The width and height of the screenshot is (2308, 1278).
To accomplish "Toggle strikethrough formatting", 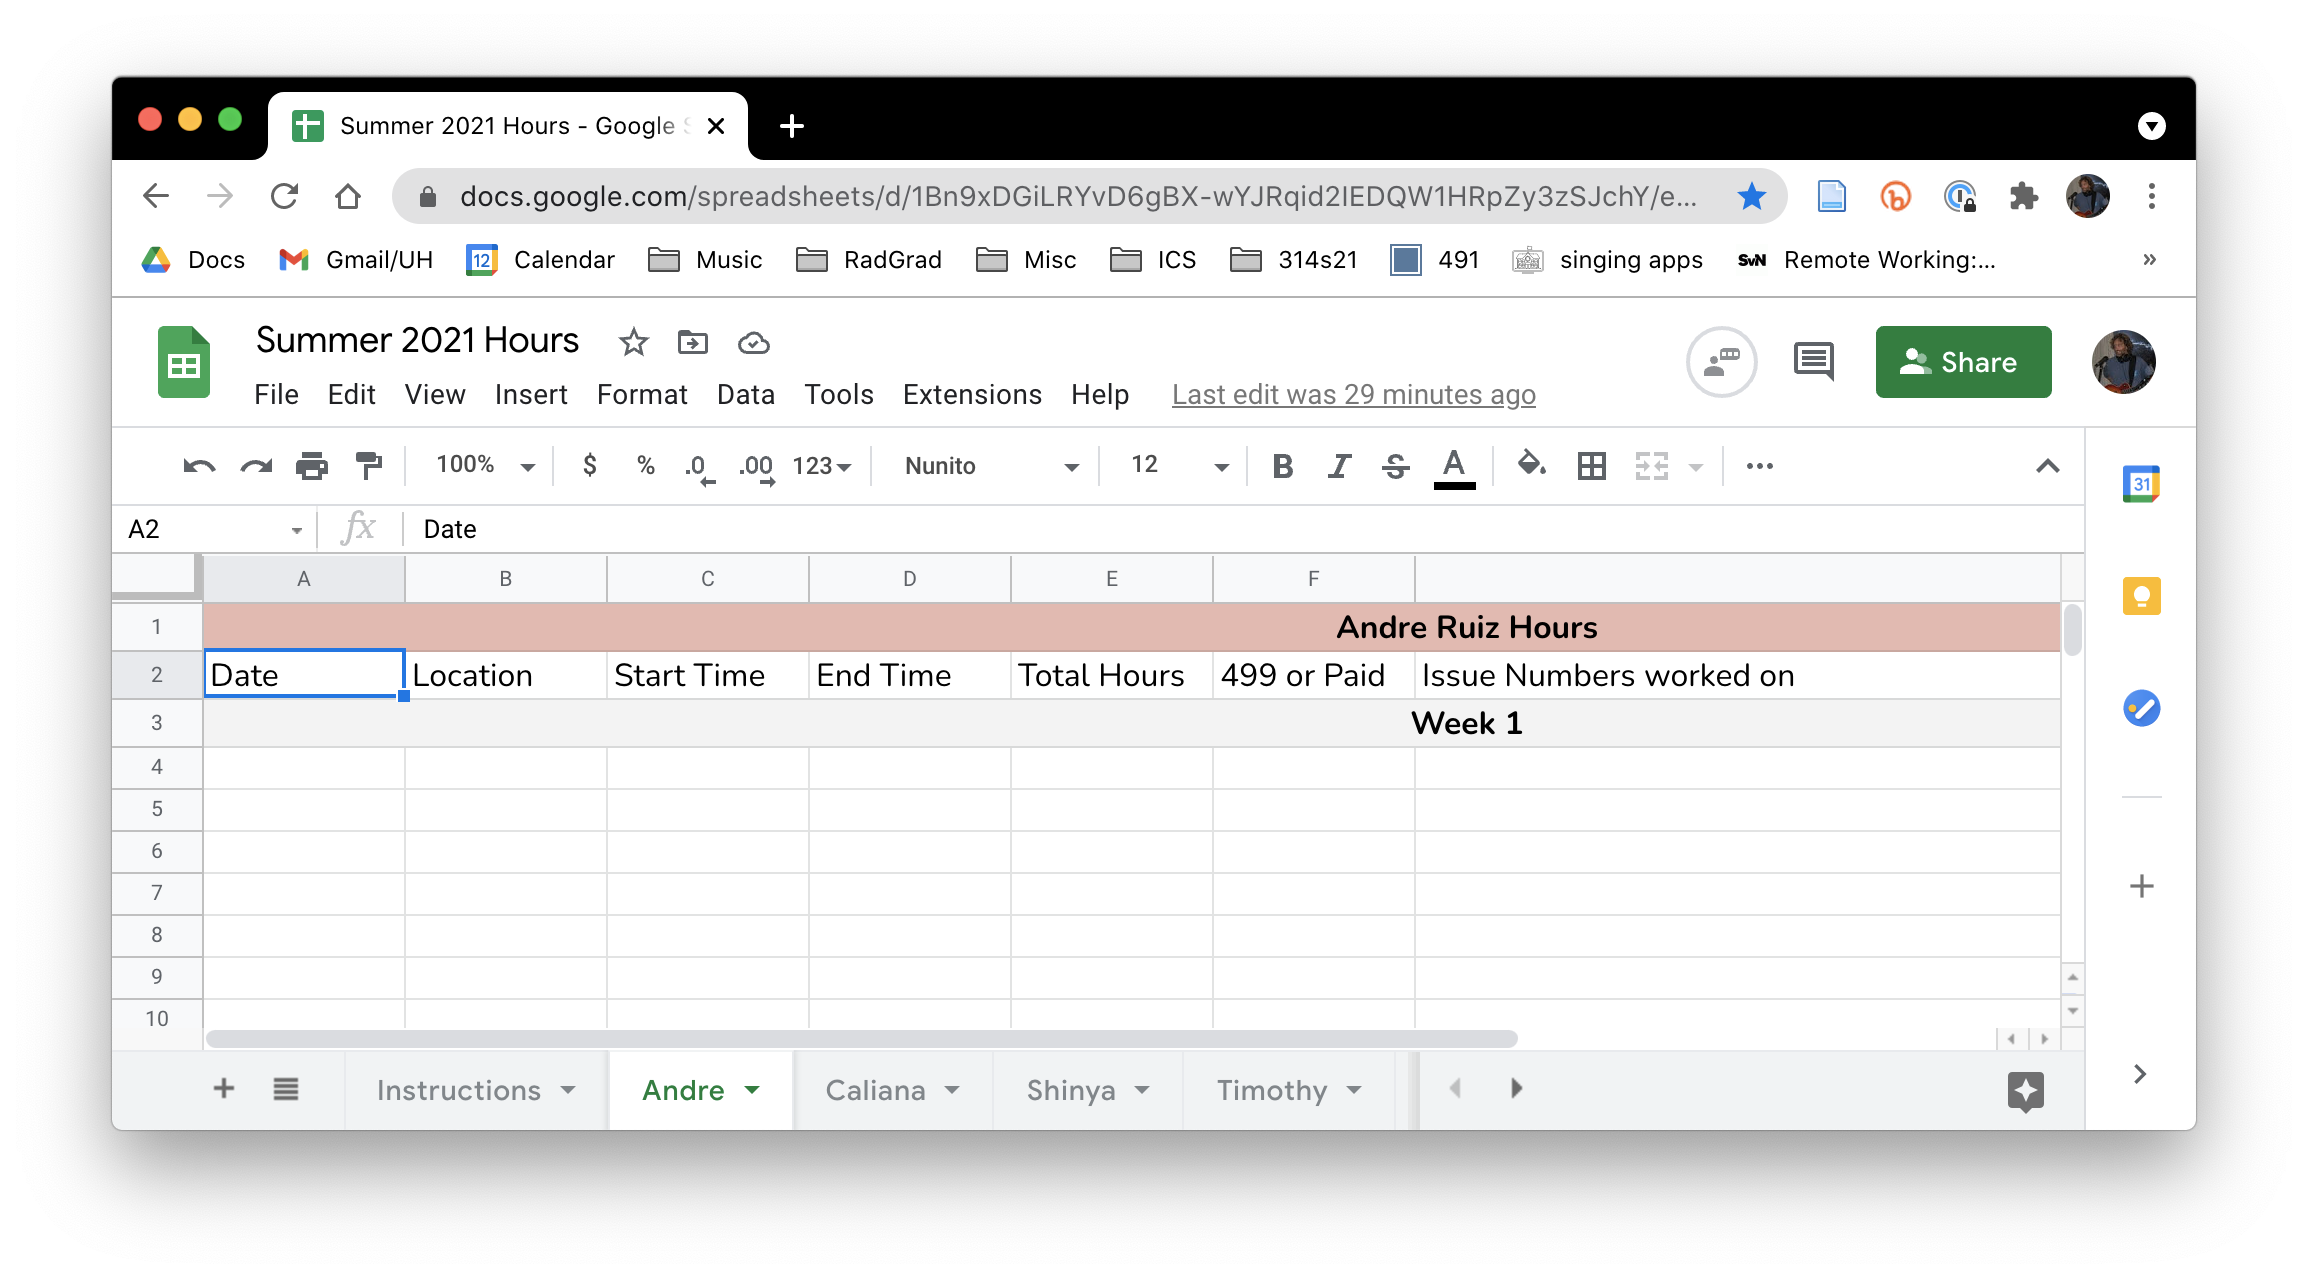I will [1396, 465].
